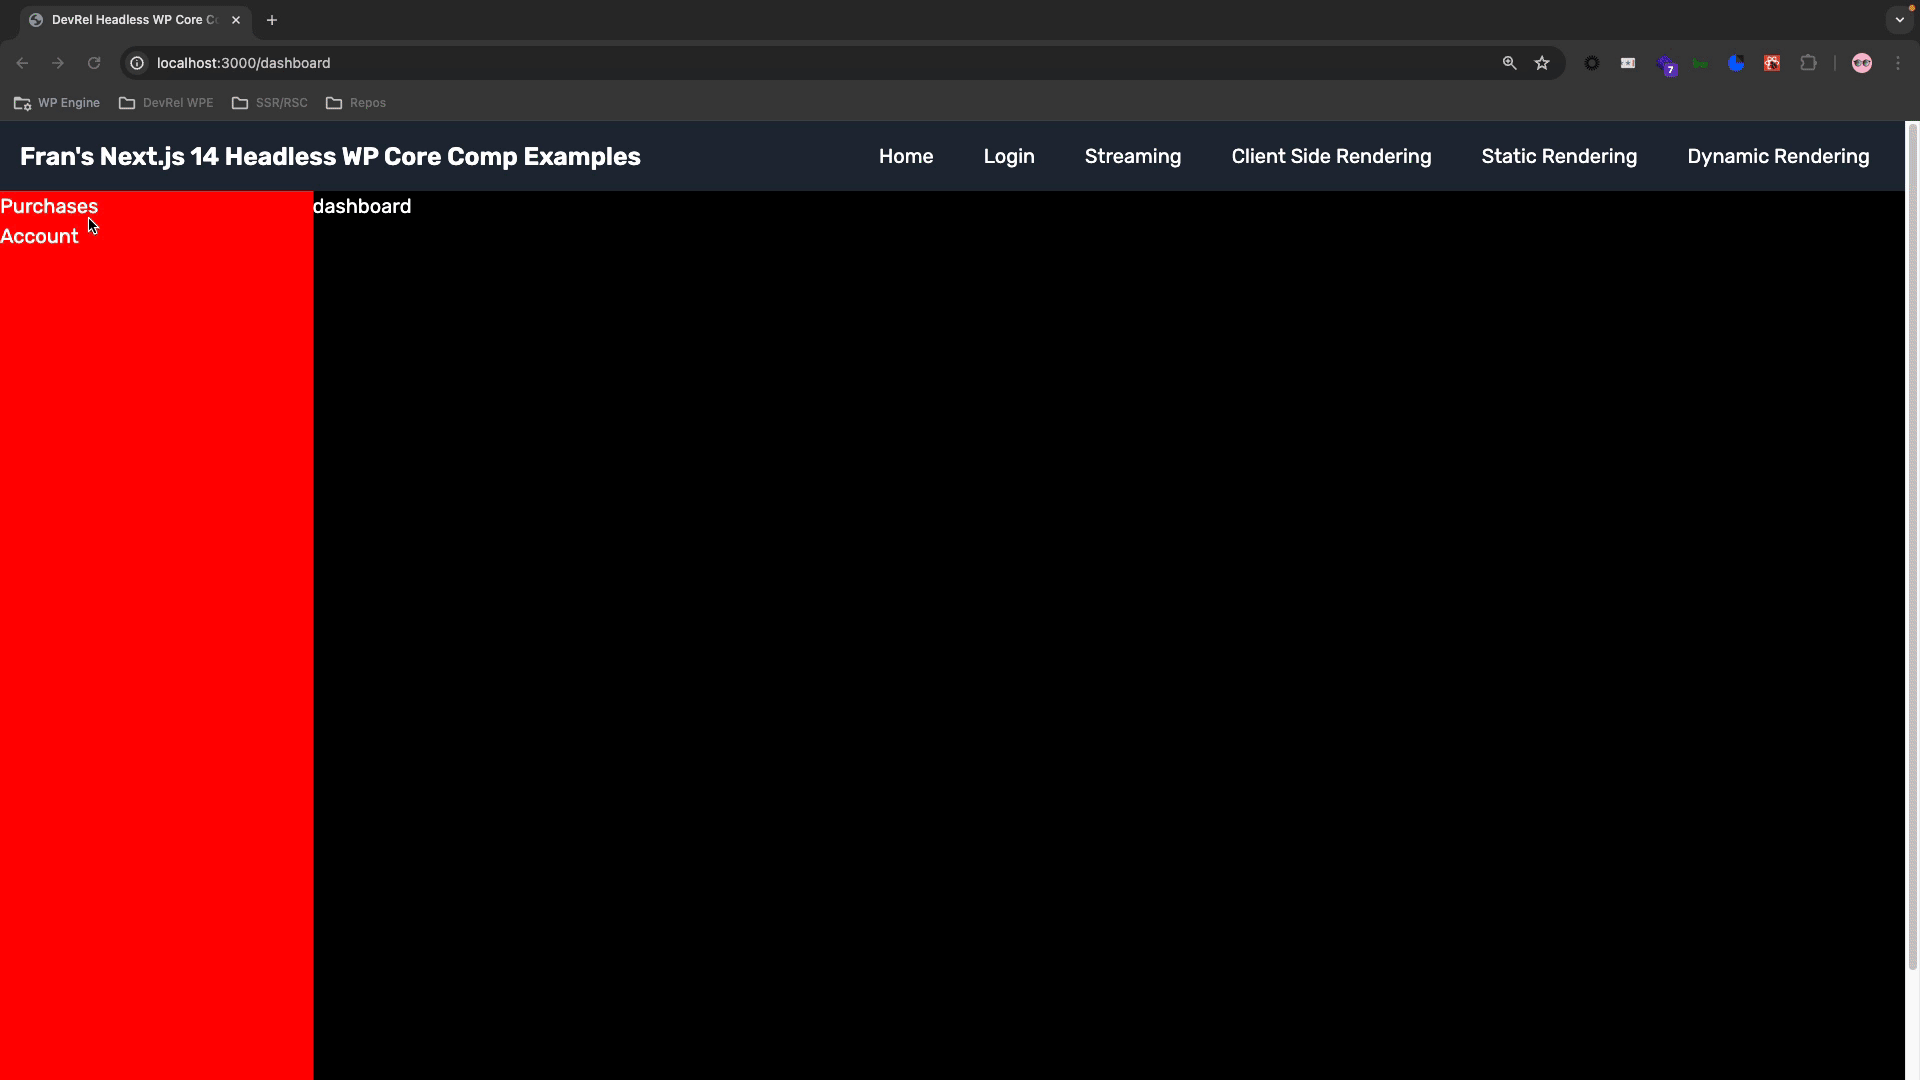Screen dimensions: 1920x1080
Task: Click the page zoom magnifier icon
Action: coord(1509,63)
